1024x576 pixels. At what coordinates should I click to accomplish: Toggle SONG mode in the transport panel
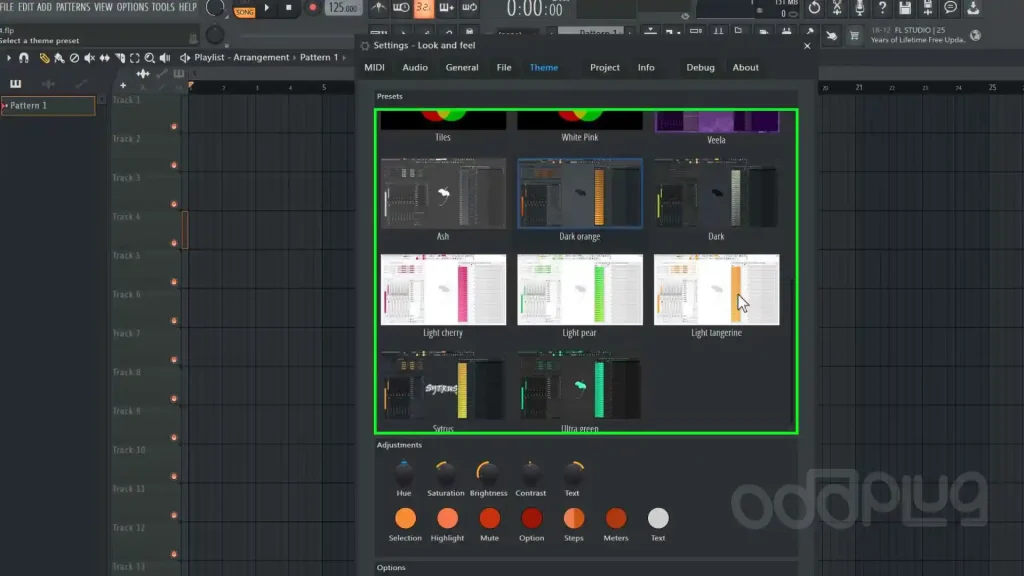coord(244,12)
